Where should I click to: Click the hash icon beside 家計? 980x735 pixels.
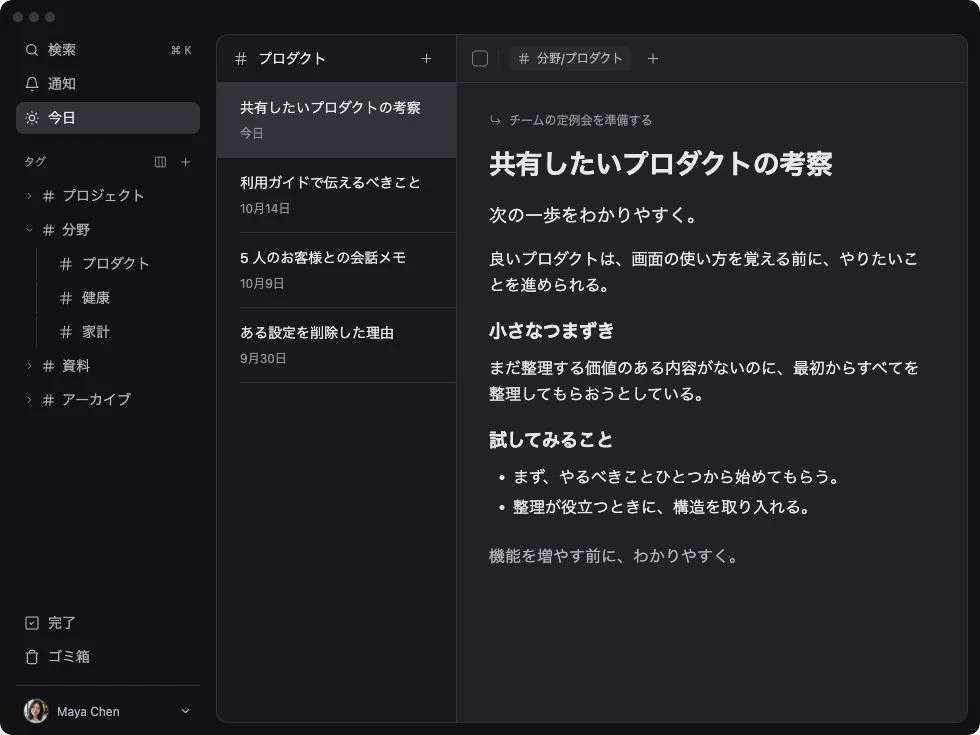coord(66,331)
